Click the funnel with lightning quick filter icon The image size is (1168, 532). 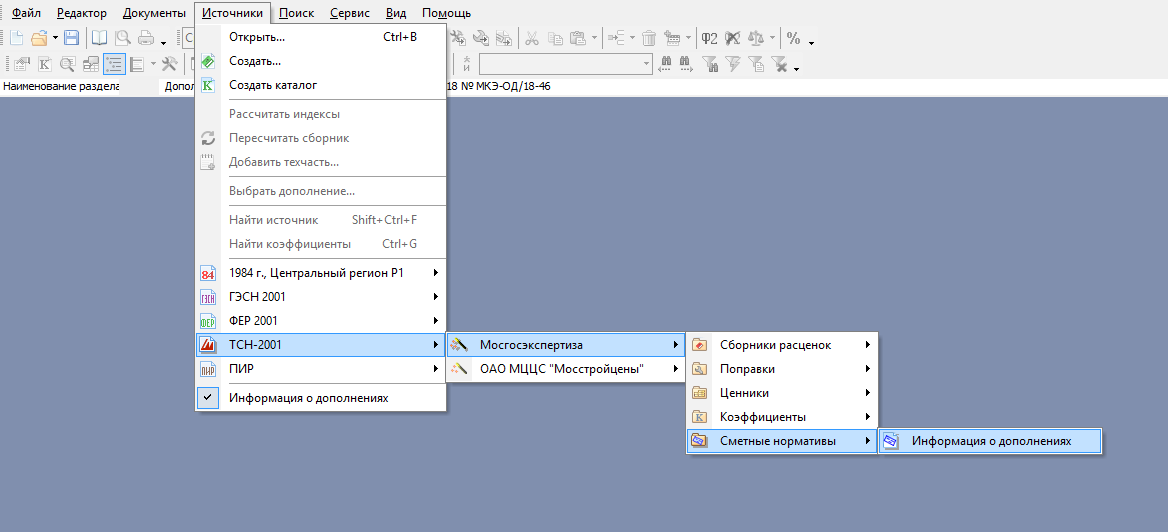pyautogui.click(x=733, y=64)
